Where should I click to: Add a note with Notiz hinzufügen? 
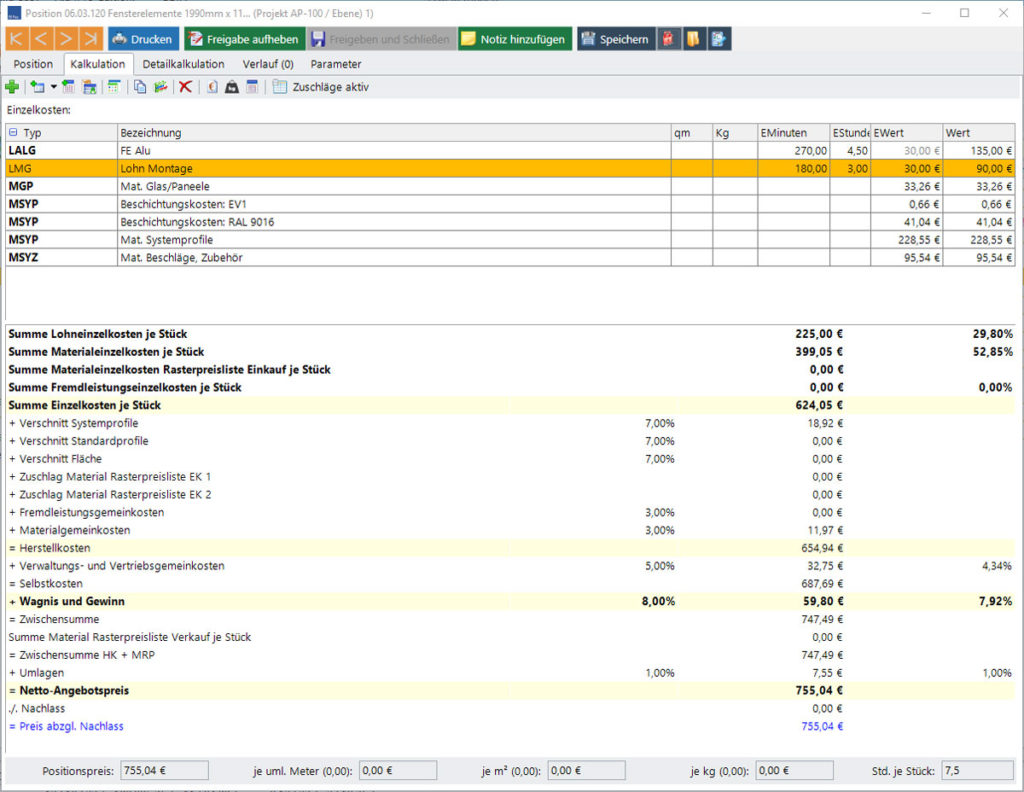(515, 39)
